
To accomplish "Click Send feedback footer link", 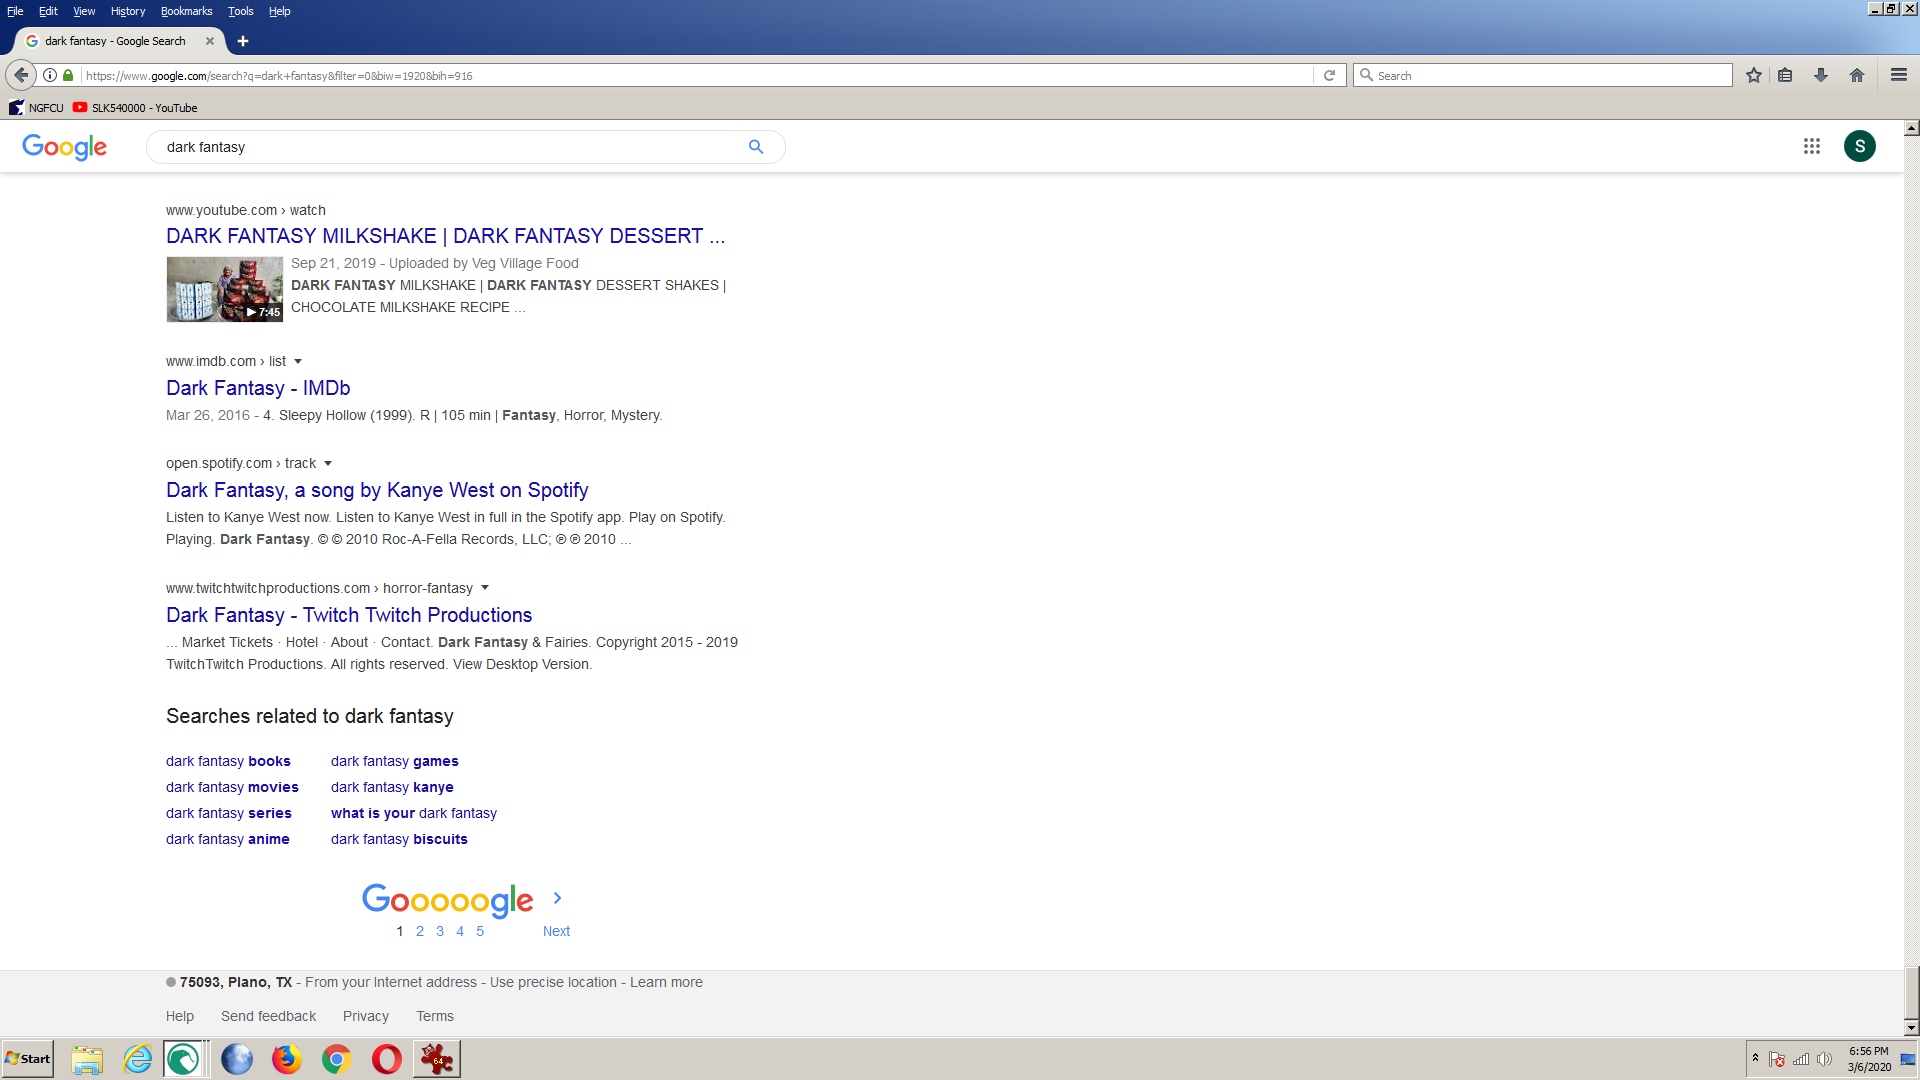I will pos(268,1016).
